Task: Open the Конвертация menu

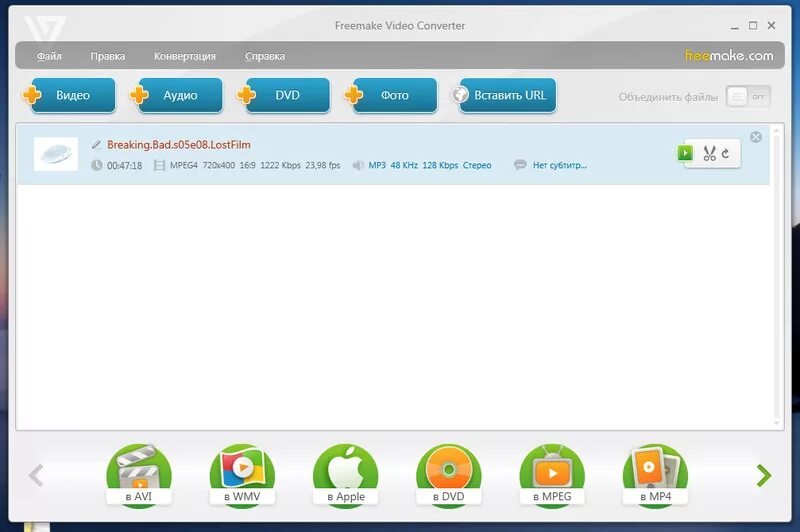Action: pos(185,56)
